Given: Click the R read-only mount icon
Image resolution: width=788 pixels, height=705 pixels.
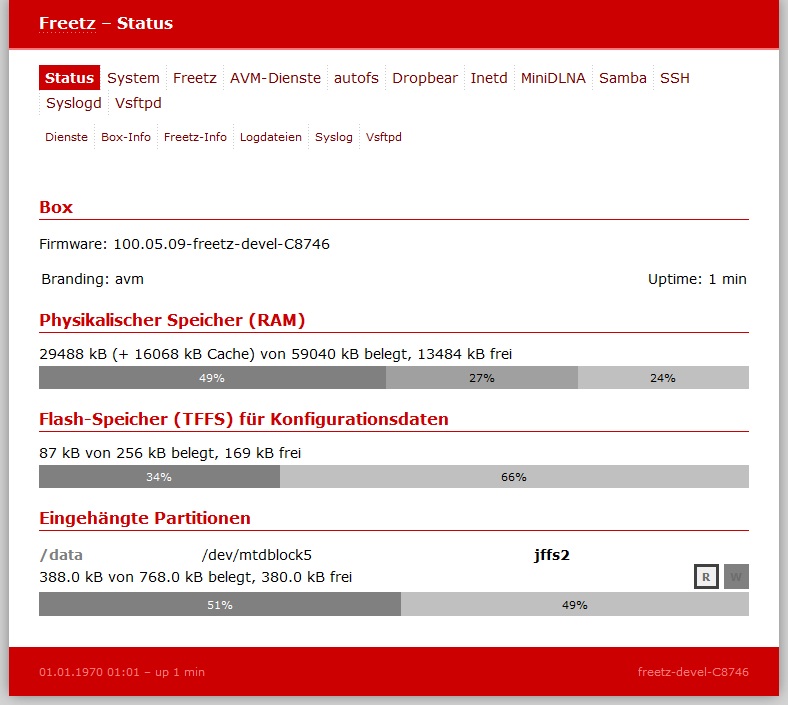Looking at the screenshot, I should pos(706,576).
